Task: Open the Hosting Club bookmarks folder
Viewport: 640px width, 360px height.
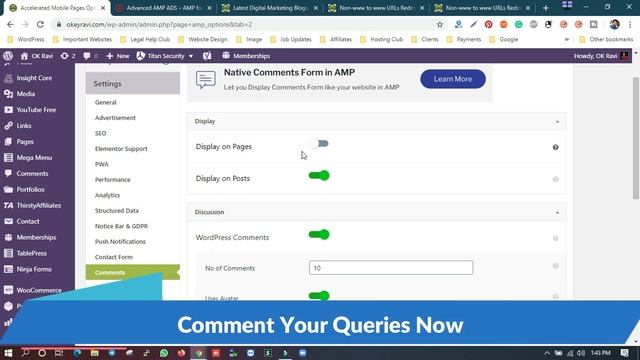Action: point(382,40)
